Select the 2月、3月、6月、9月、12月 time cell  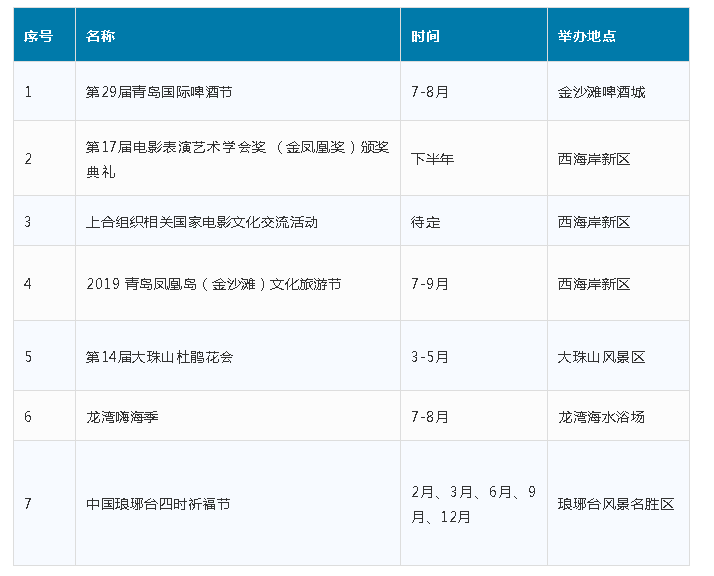click(474, 504)
